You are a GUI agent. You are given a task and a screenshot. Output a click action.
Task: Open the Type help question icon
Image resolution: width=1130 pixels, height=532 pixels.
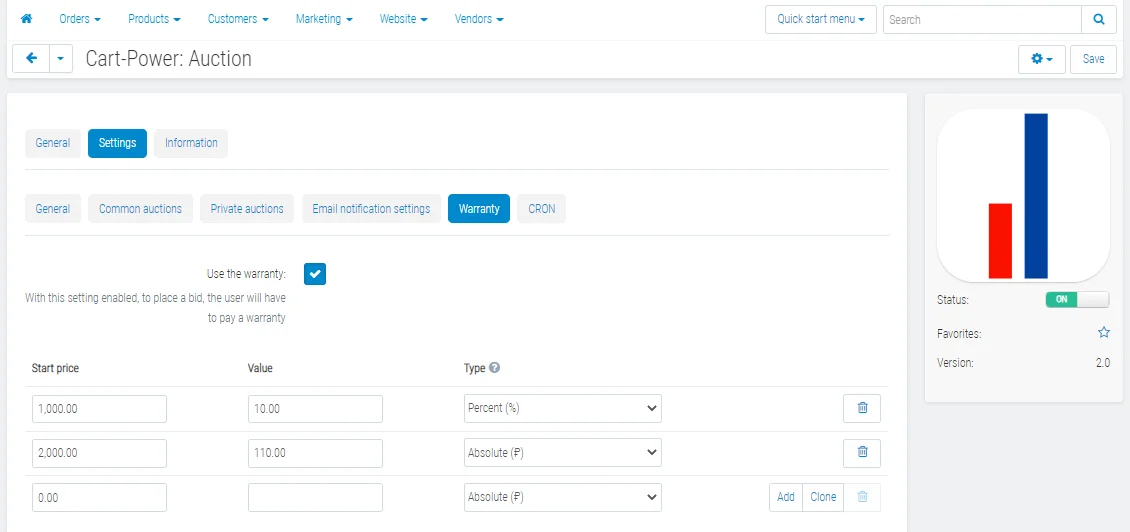click(494, 367)
